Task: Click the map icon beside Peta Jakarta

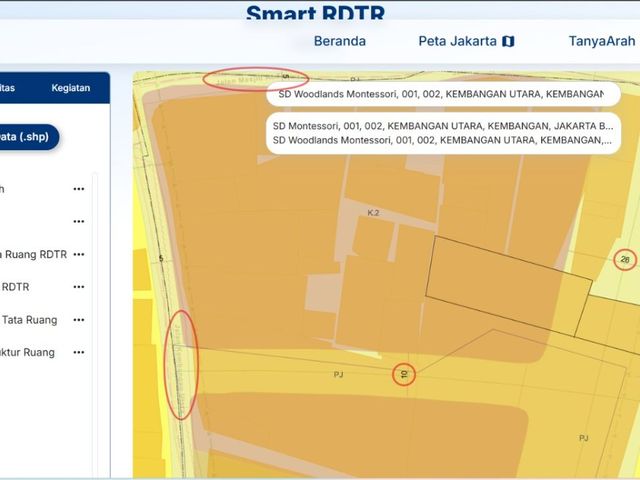Action: point(508,41)
